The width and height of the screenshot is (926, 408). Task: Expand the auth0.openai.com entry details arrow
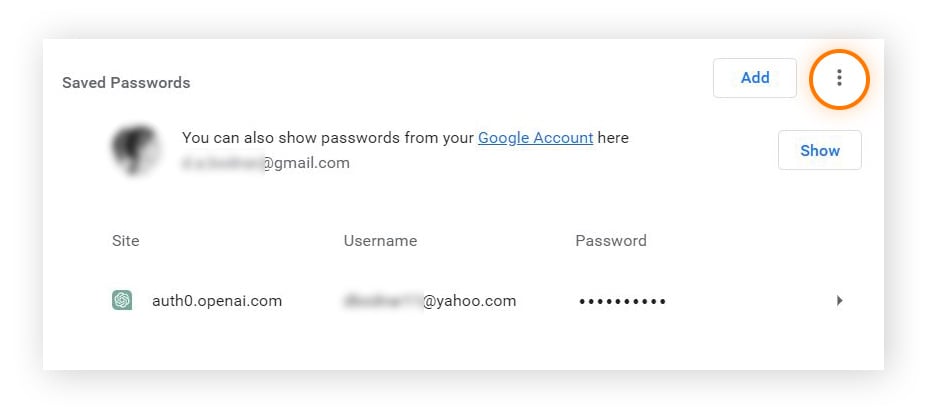[x=840, y=300]
